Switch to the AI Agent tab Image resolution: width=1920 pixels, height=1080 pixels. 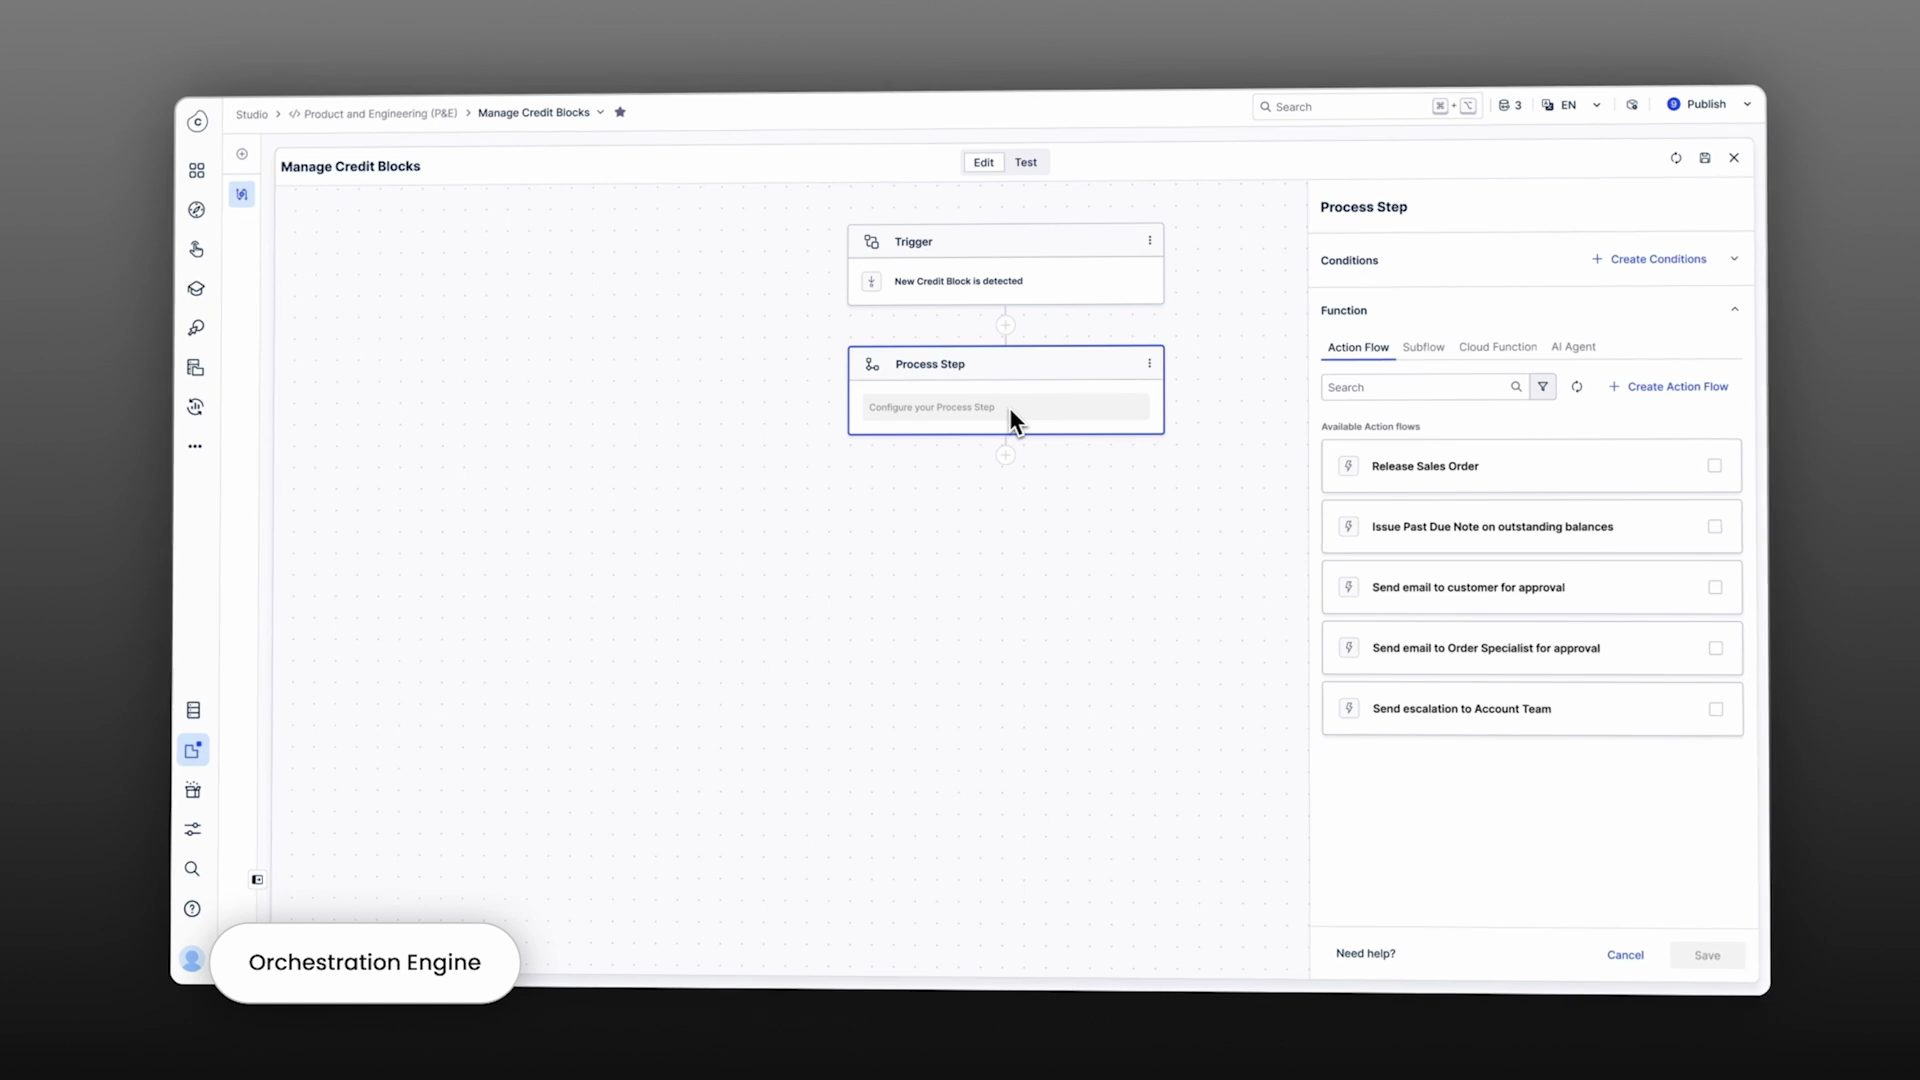[1573, 347]
